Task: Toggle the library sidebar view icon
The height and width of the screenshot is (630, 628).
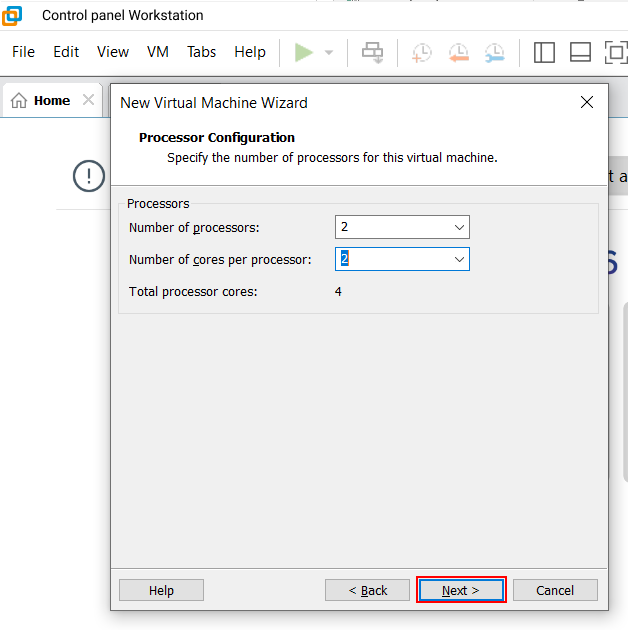Action: point(544,53)
